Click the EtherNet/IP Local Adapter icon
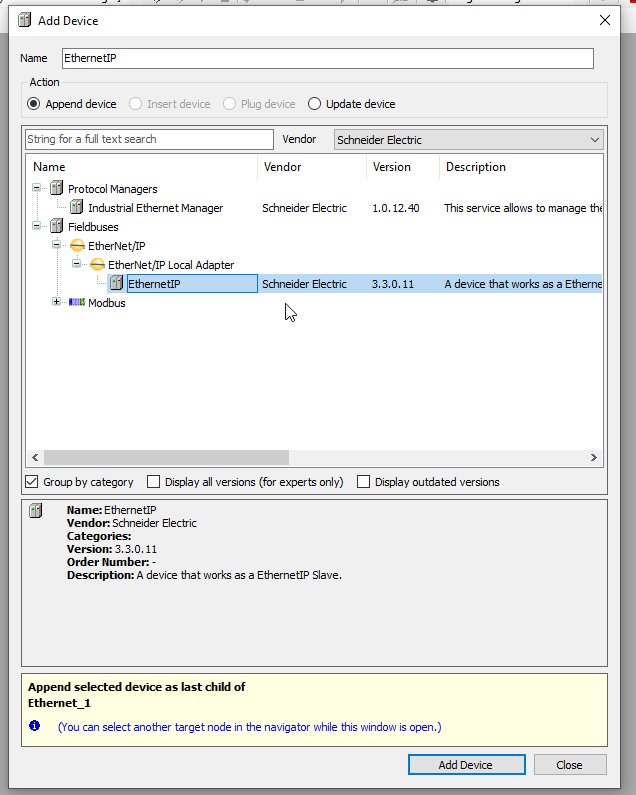636x795 pixels. pos(97,264)
